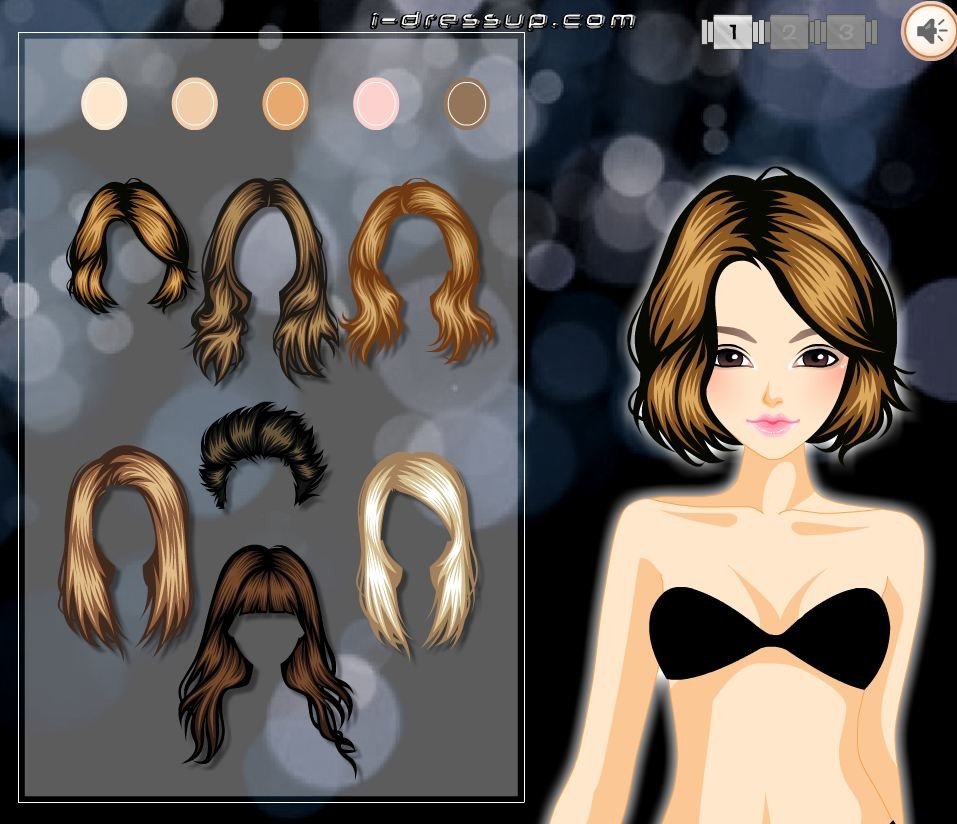
Task: Switch to page 1 tab
Action: click(732, 33)
